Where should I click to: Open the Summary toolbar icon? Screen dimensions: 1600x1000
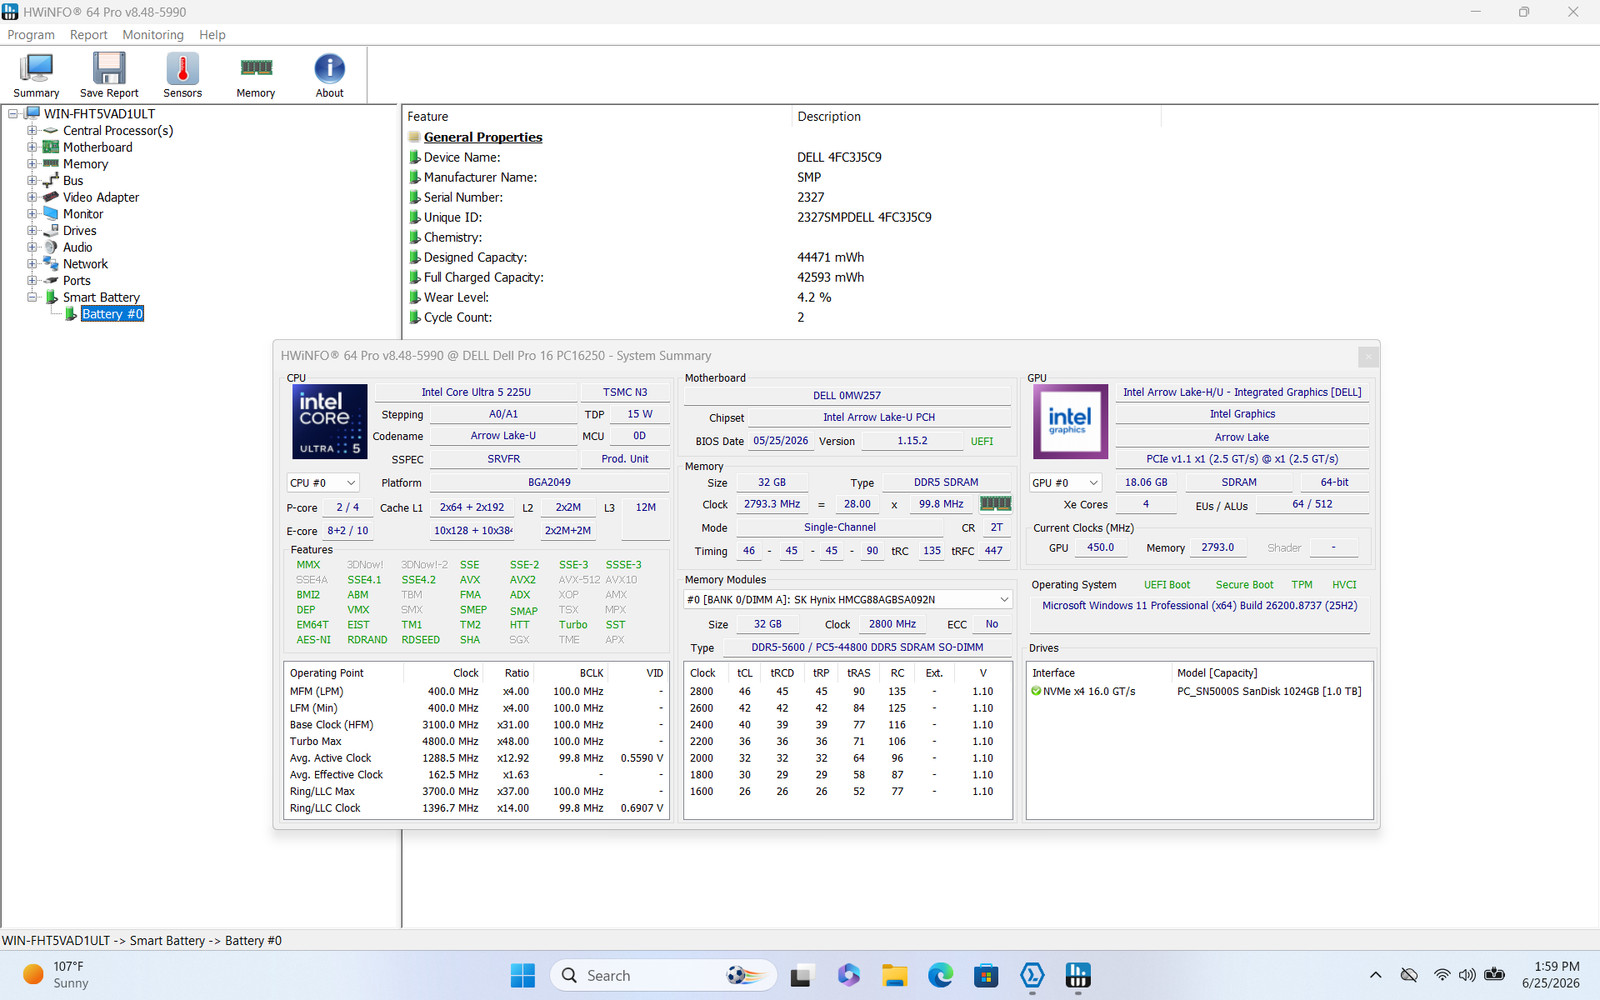click(x=36, y=75)
